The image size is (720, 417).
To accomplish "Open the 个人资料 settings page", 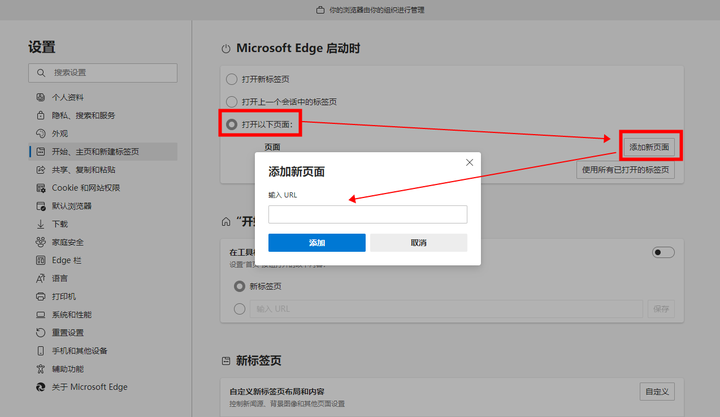I will click(x=103, y=97).
